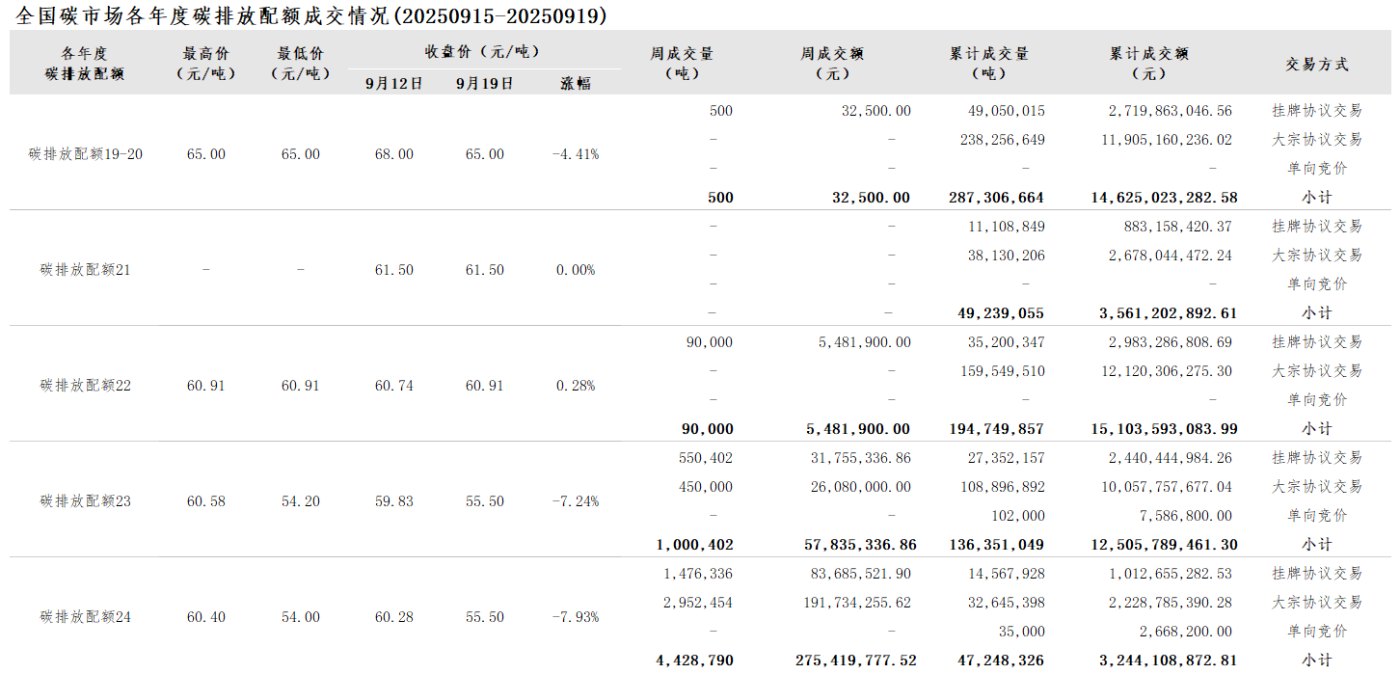Click the -4.41% change cell

tap(575, 154)
